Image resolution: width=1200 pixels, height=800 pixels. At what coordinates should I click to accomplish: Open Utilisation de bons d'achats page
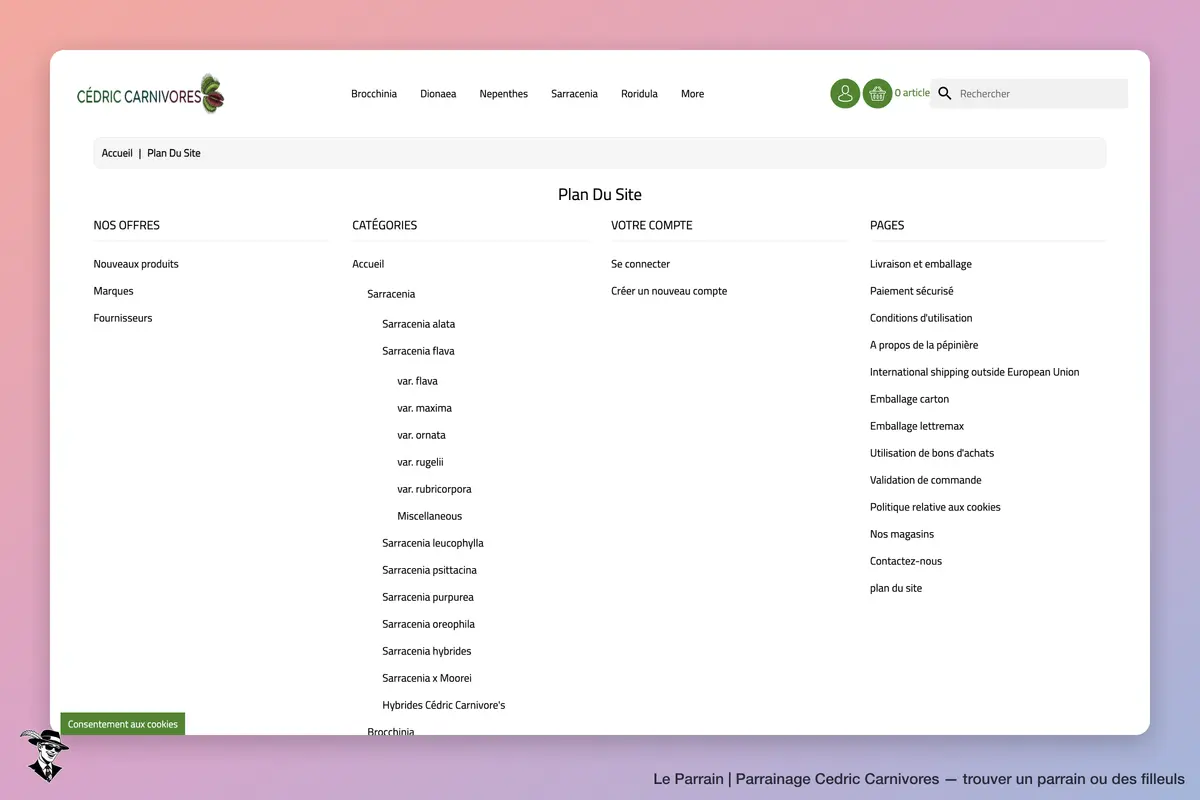point(932,453)
